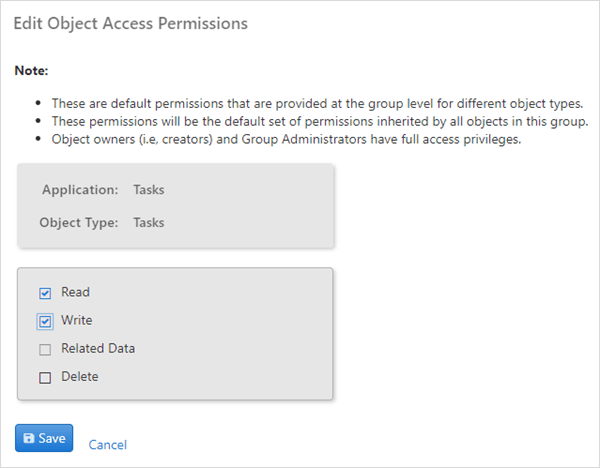Click the Edit Object Access Permissions heading
The width and height of the screenshot is (600, 468).
click(x=130, y=23)
